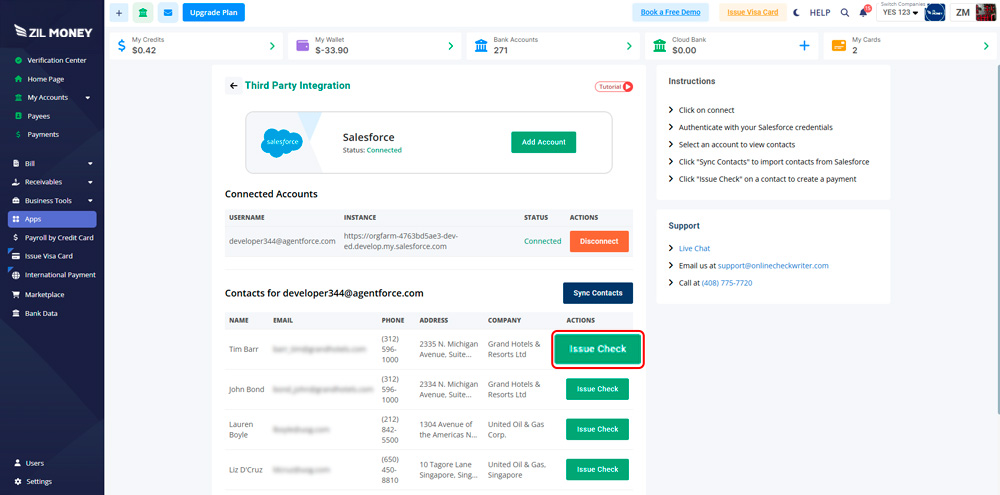Play the Tutorial video button
Screen dimensions: 1000x495
pos(614,87)
